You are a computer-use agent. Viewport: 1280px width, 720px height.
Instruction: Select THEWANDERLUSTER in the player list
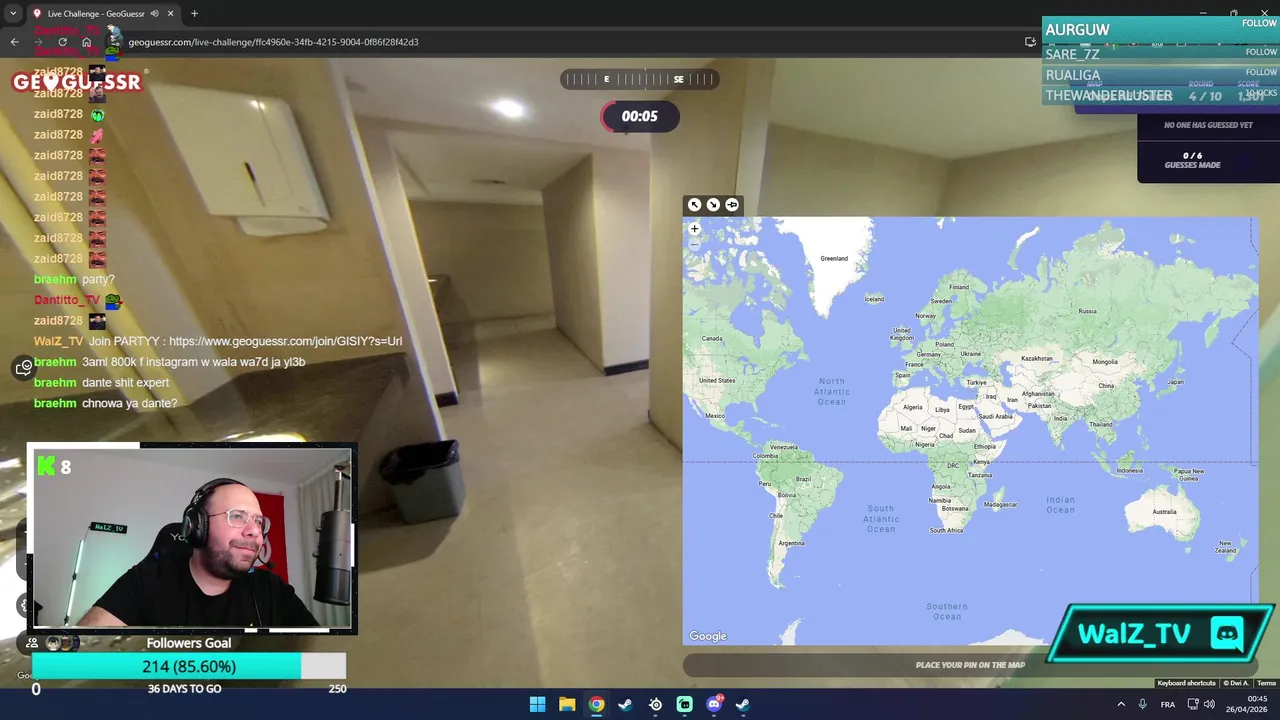point(1108,96)
